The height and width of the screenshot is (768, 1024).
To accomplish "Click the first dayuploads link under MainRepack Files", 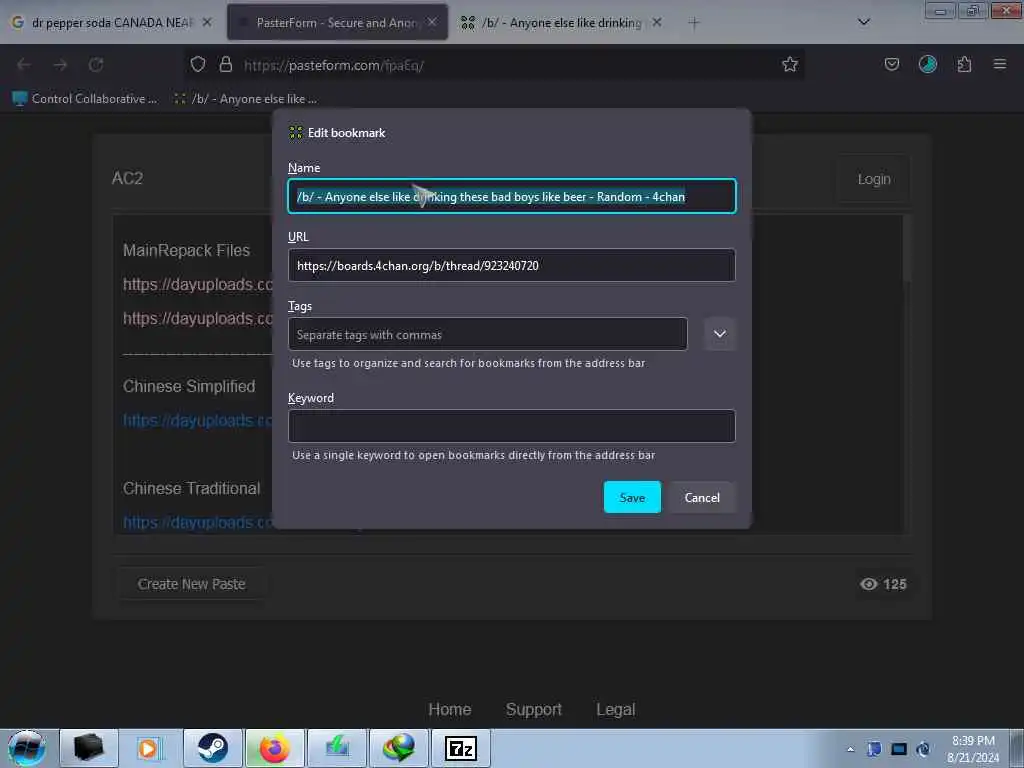I will tap(197, 285).
